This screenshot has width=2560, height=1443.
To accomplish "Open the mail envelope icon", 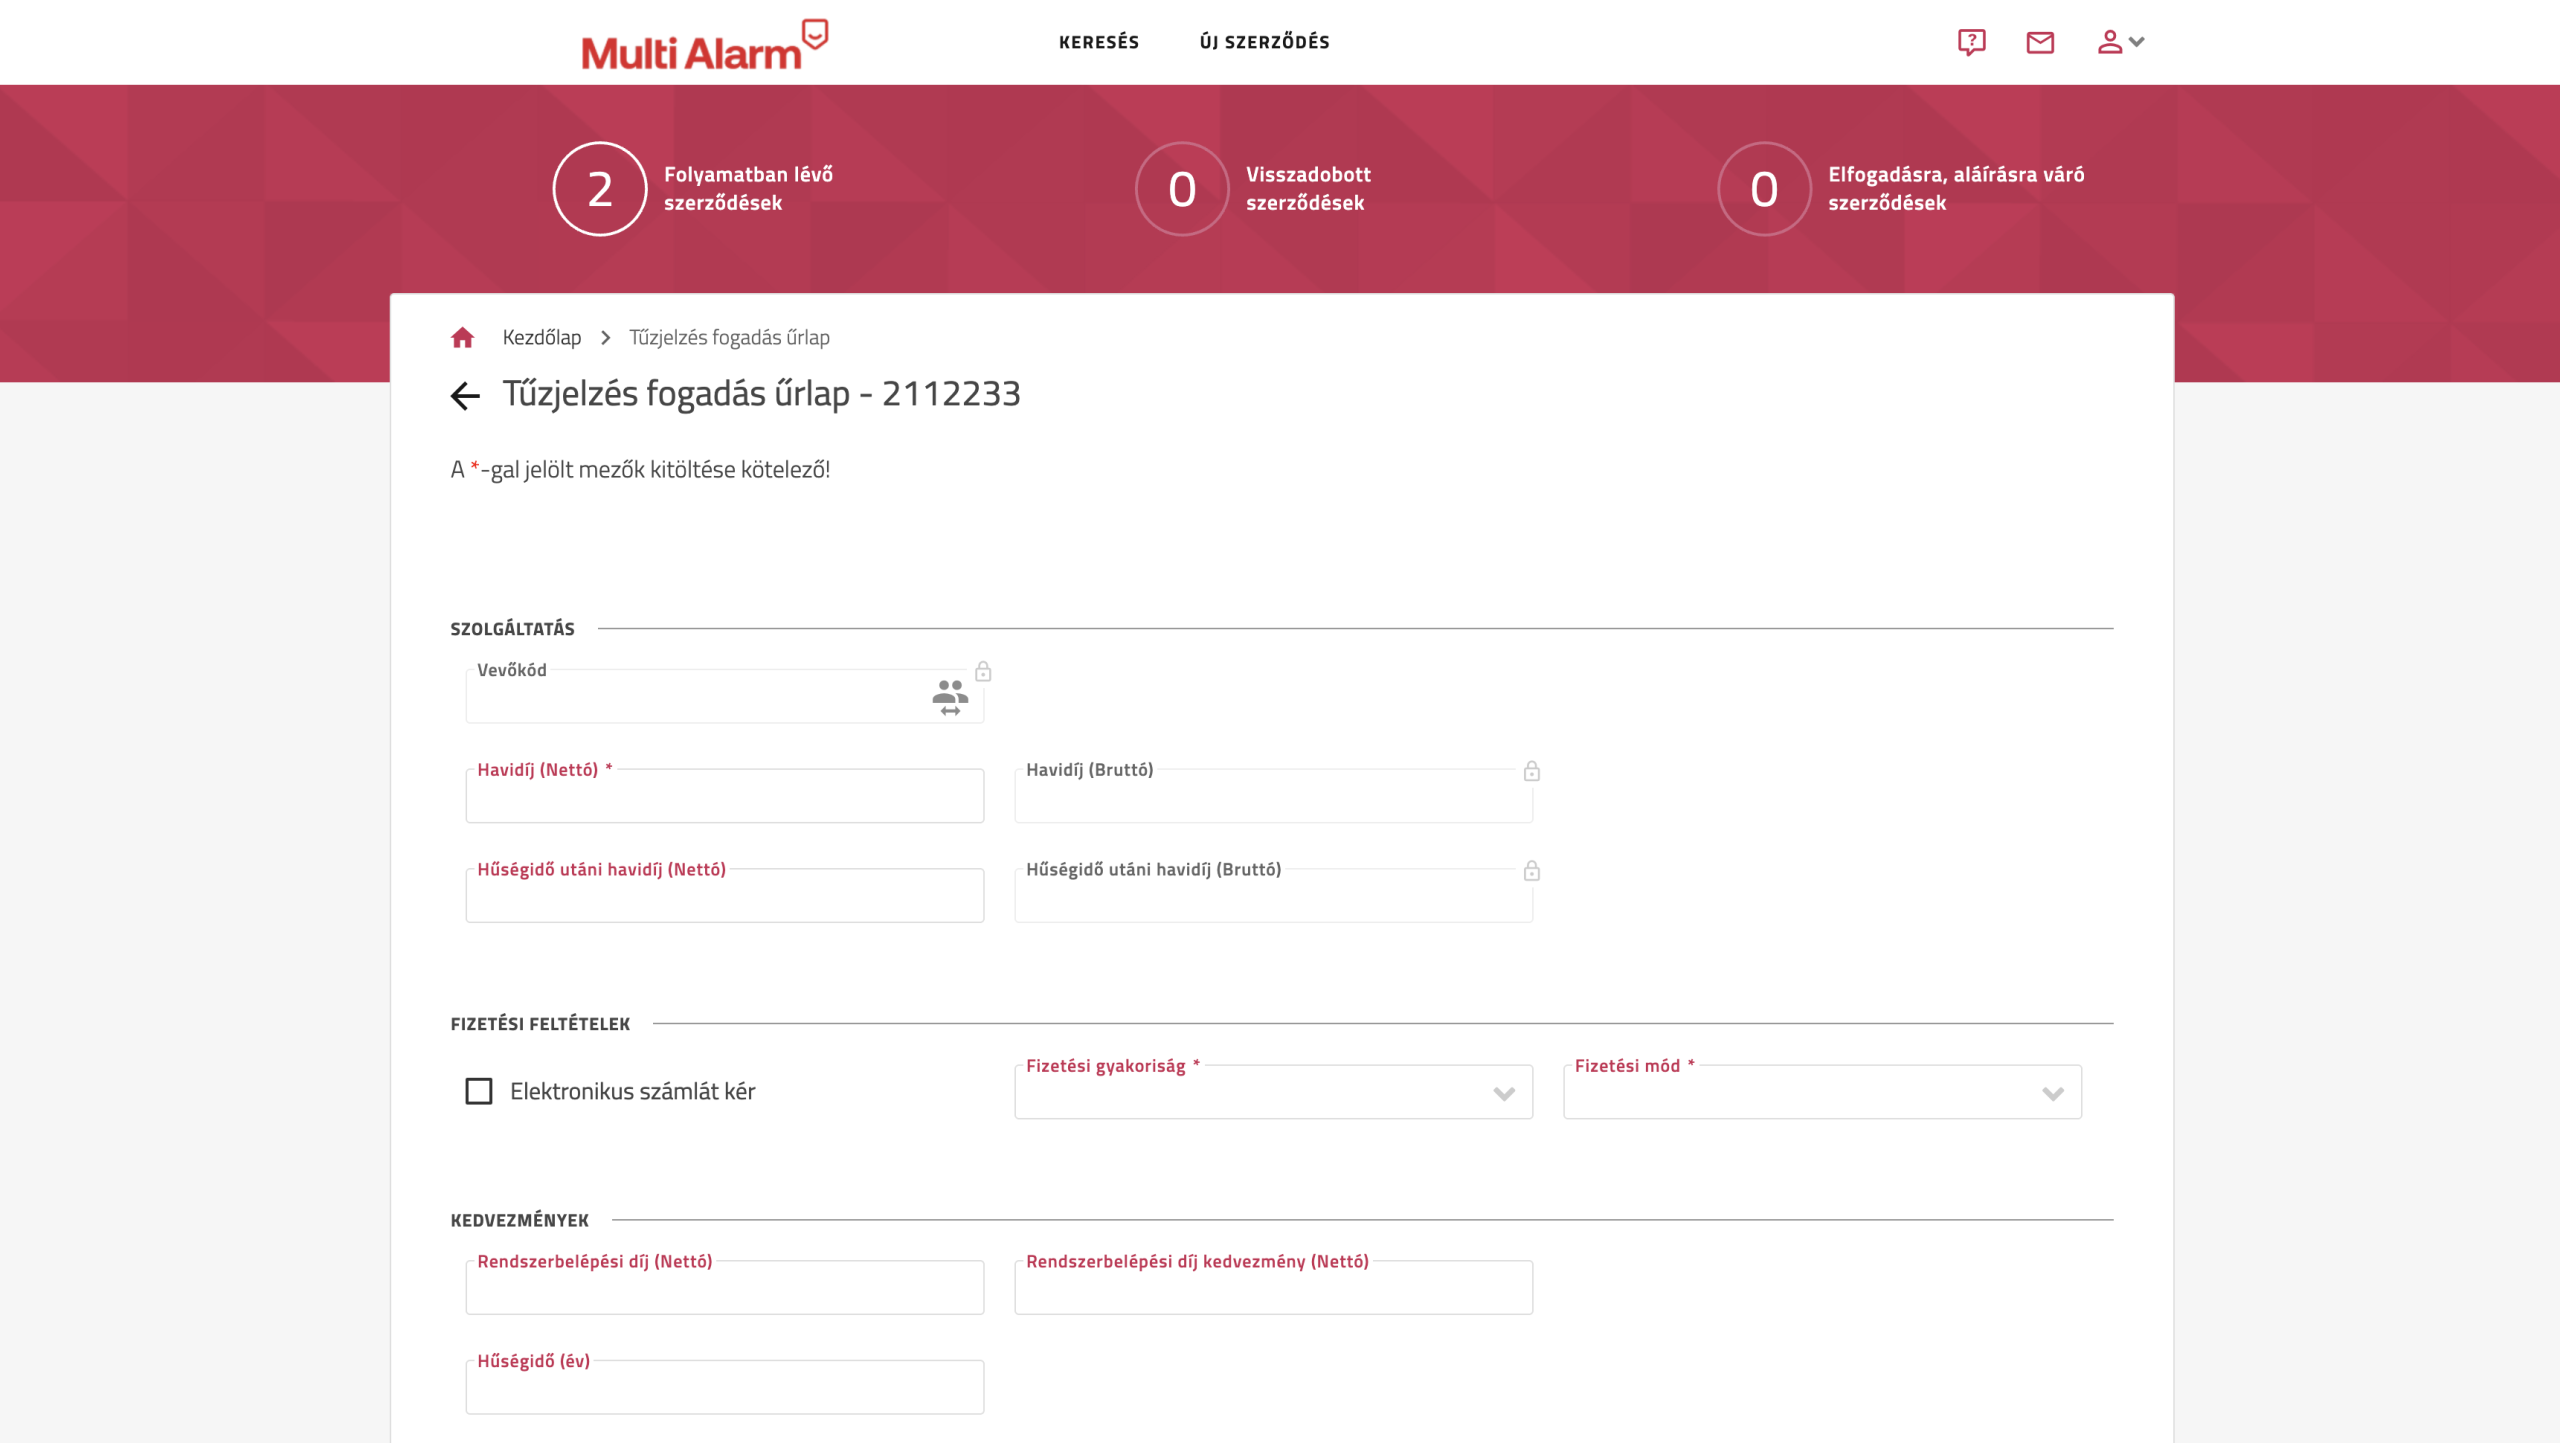I will coord(2040,42).
